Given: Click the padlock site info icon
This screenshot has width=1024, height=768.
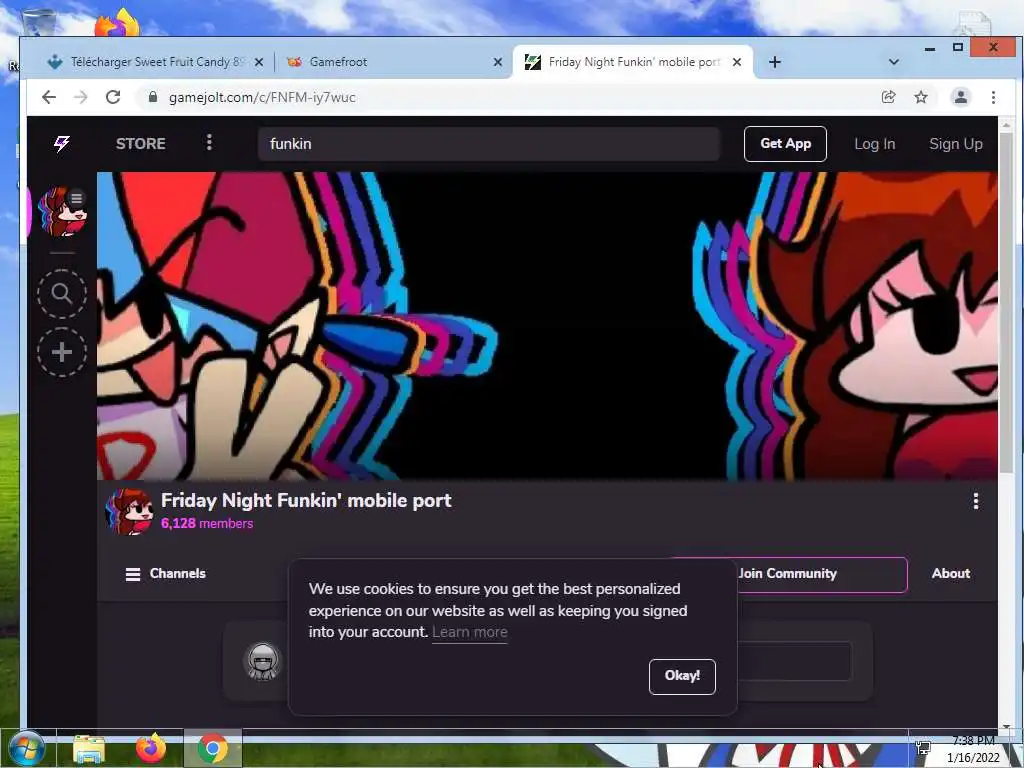Looking at the screenshot, I should pyautogui.click(x=153, y=97).
